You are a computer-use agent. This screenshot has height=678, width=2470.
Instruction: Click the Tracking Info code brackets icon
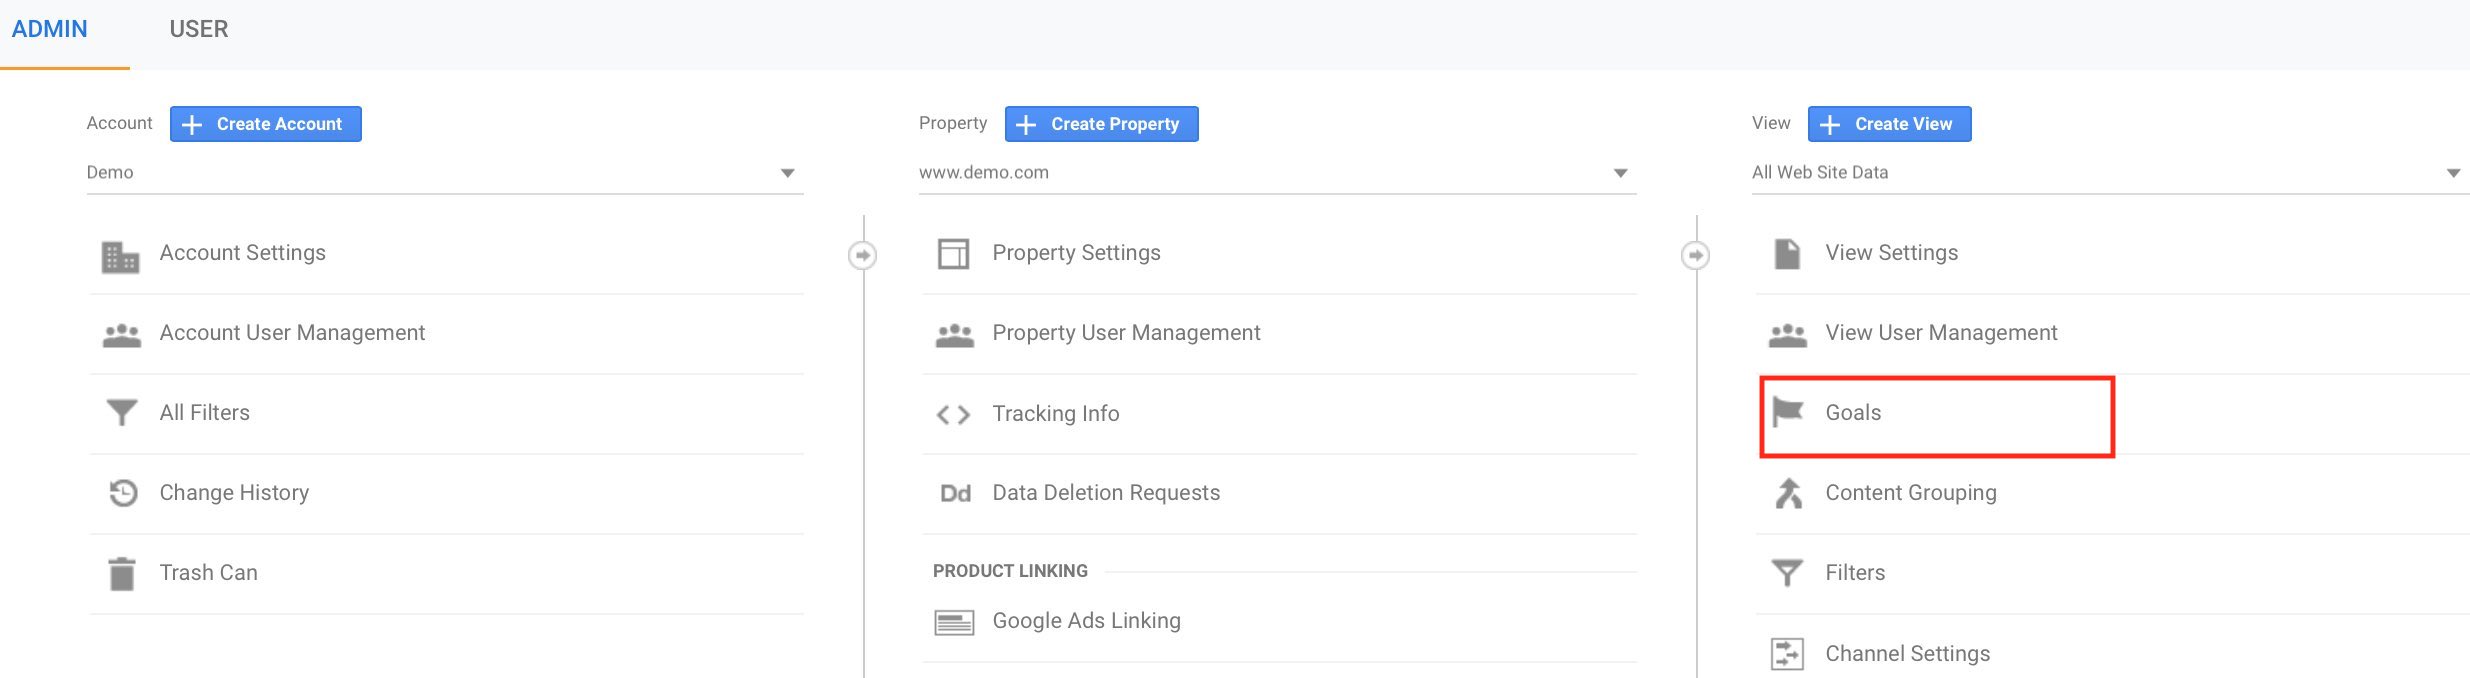[953, 414]
